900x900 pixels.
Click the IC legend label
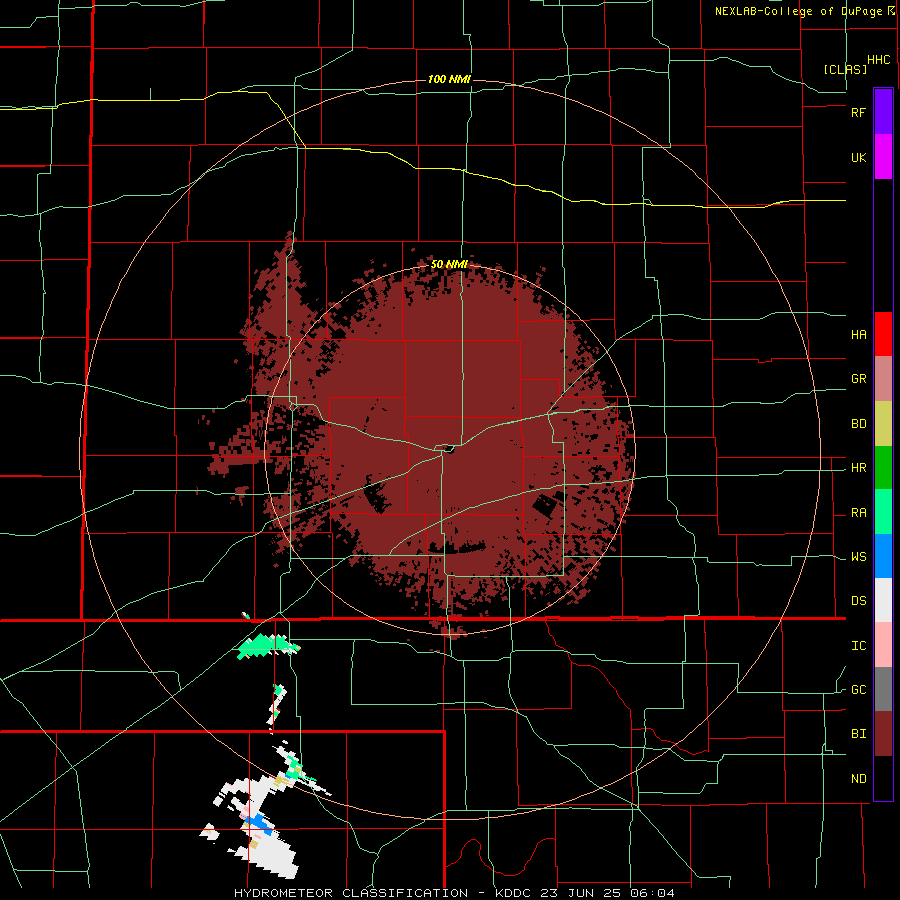click(858, 646)
